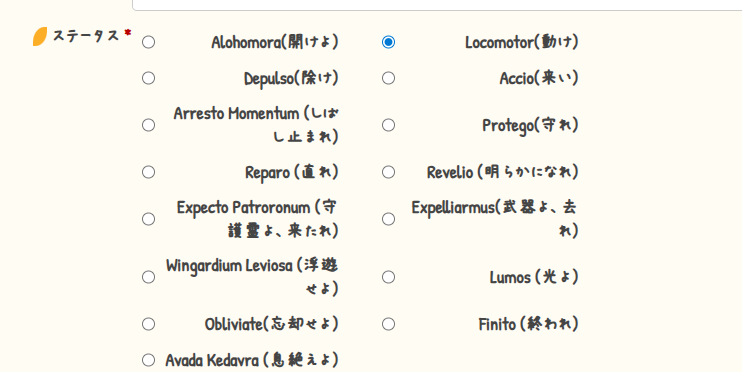Screen dimensions: 742x372
Task: Select Arresto Momentum radio button
Action: pos(149,125)
